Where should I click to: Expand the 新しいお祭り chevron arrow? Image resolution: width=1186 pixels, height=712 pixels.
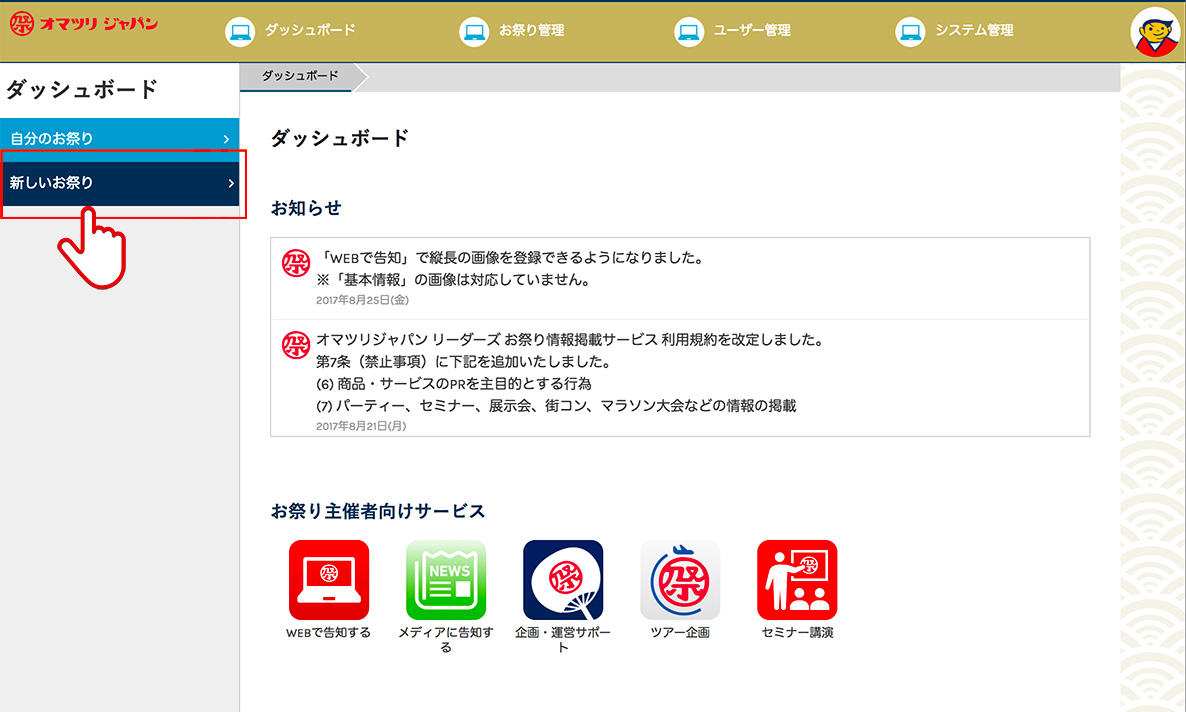point(231,183)
